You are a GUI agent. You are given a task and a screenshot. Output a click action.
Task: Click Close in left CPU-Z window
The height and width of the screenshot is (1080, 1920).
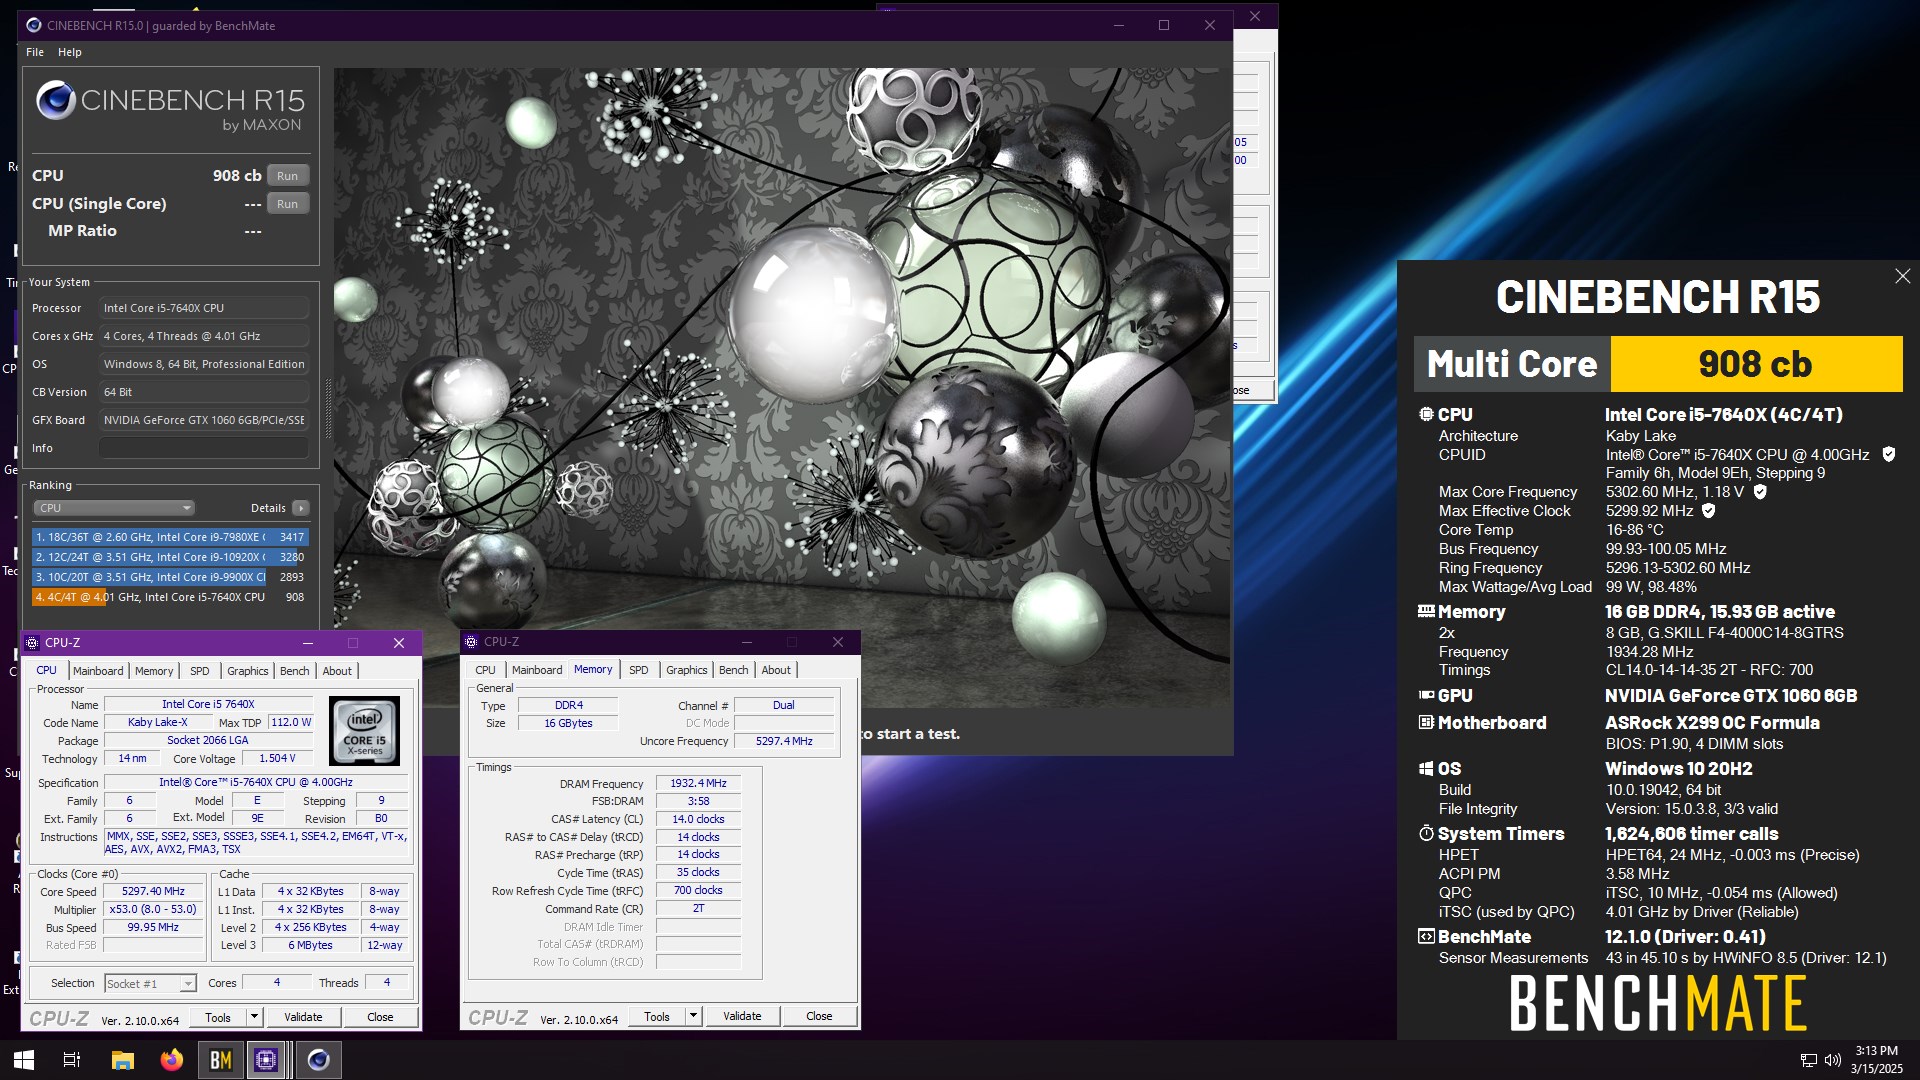(380, 1017)
